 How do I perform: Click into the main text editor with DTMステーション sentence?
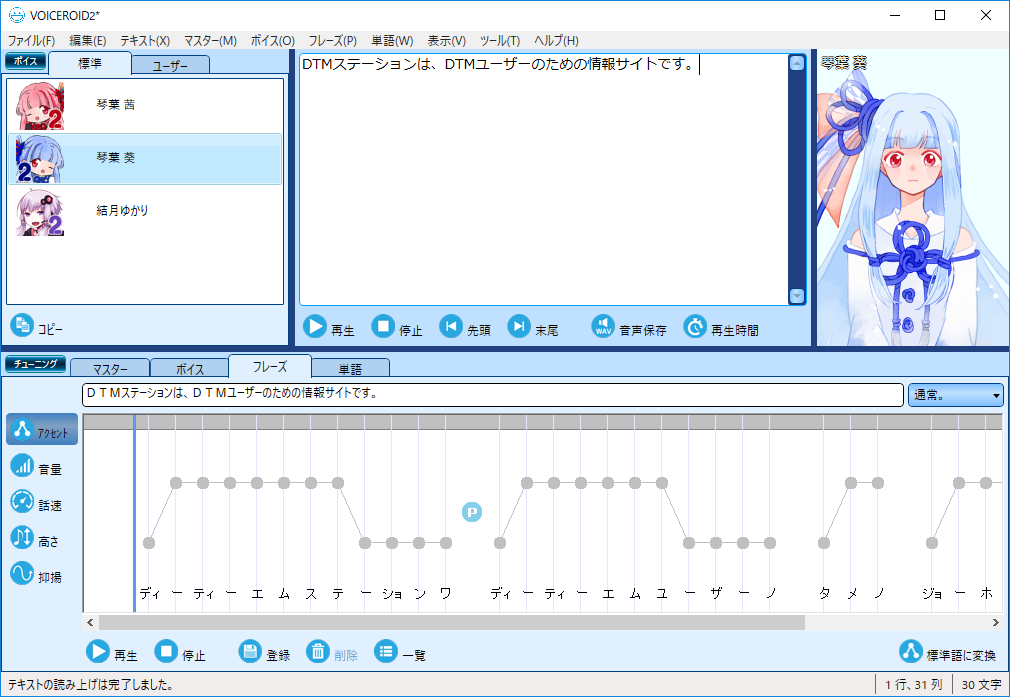pyautogui.click(x=544, y=179)
